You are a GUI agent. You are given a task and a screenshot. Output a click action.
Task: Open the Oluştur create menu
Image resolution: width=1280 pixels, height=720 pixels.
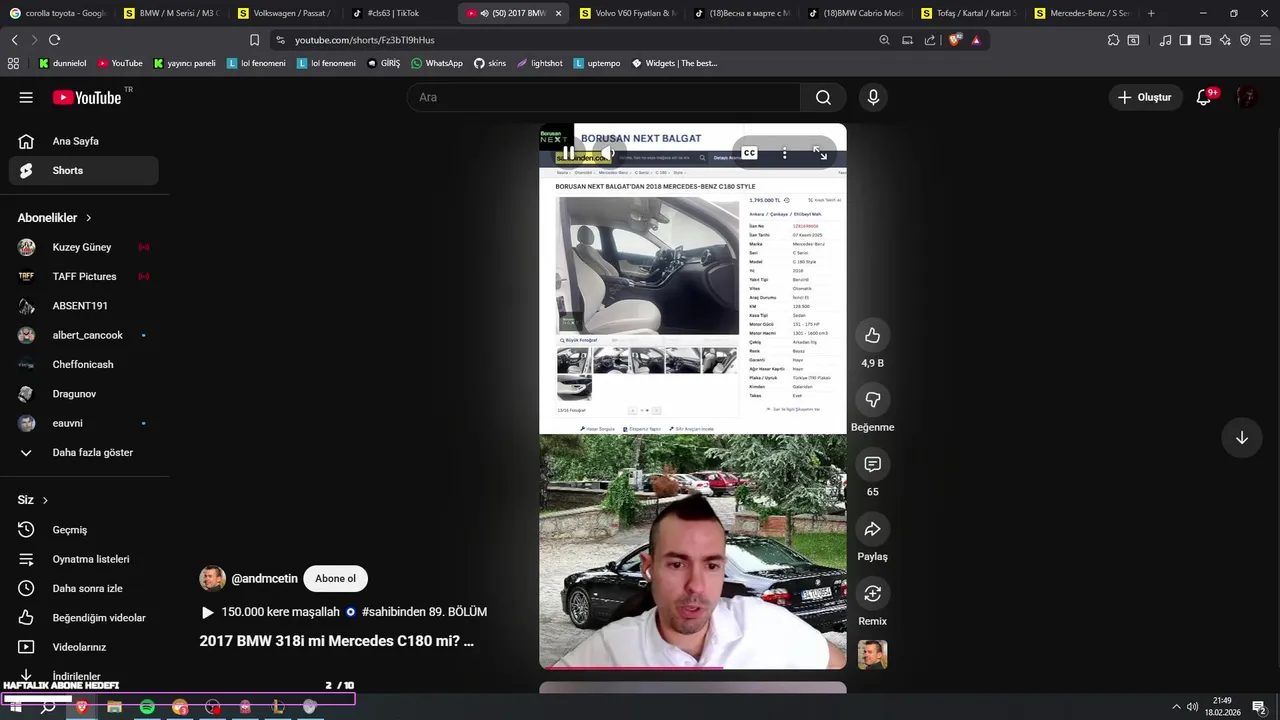coord(1144,97)
